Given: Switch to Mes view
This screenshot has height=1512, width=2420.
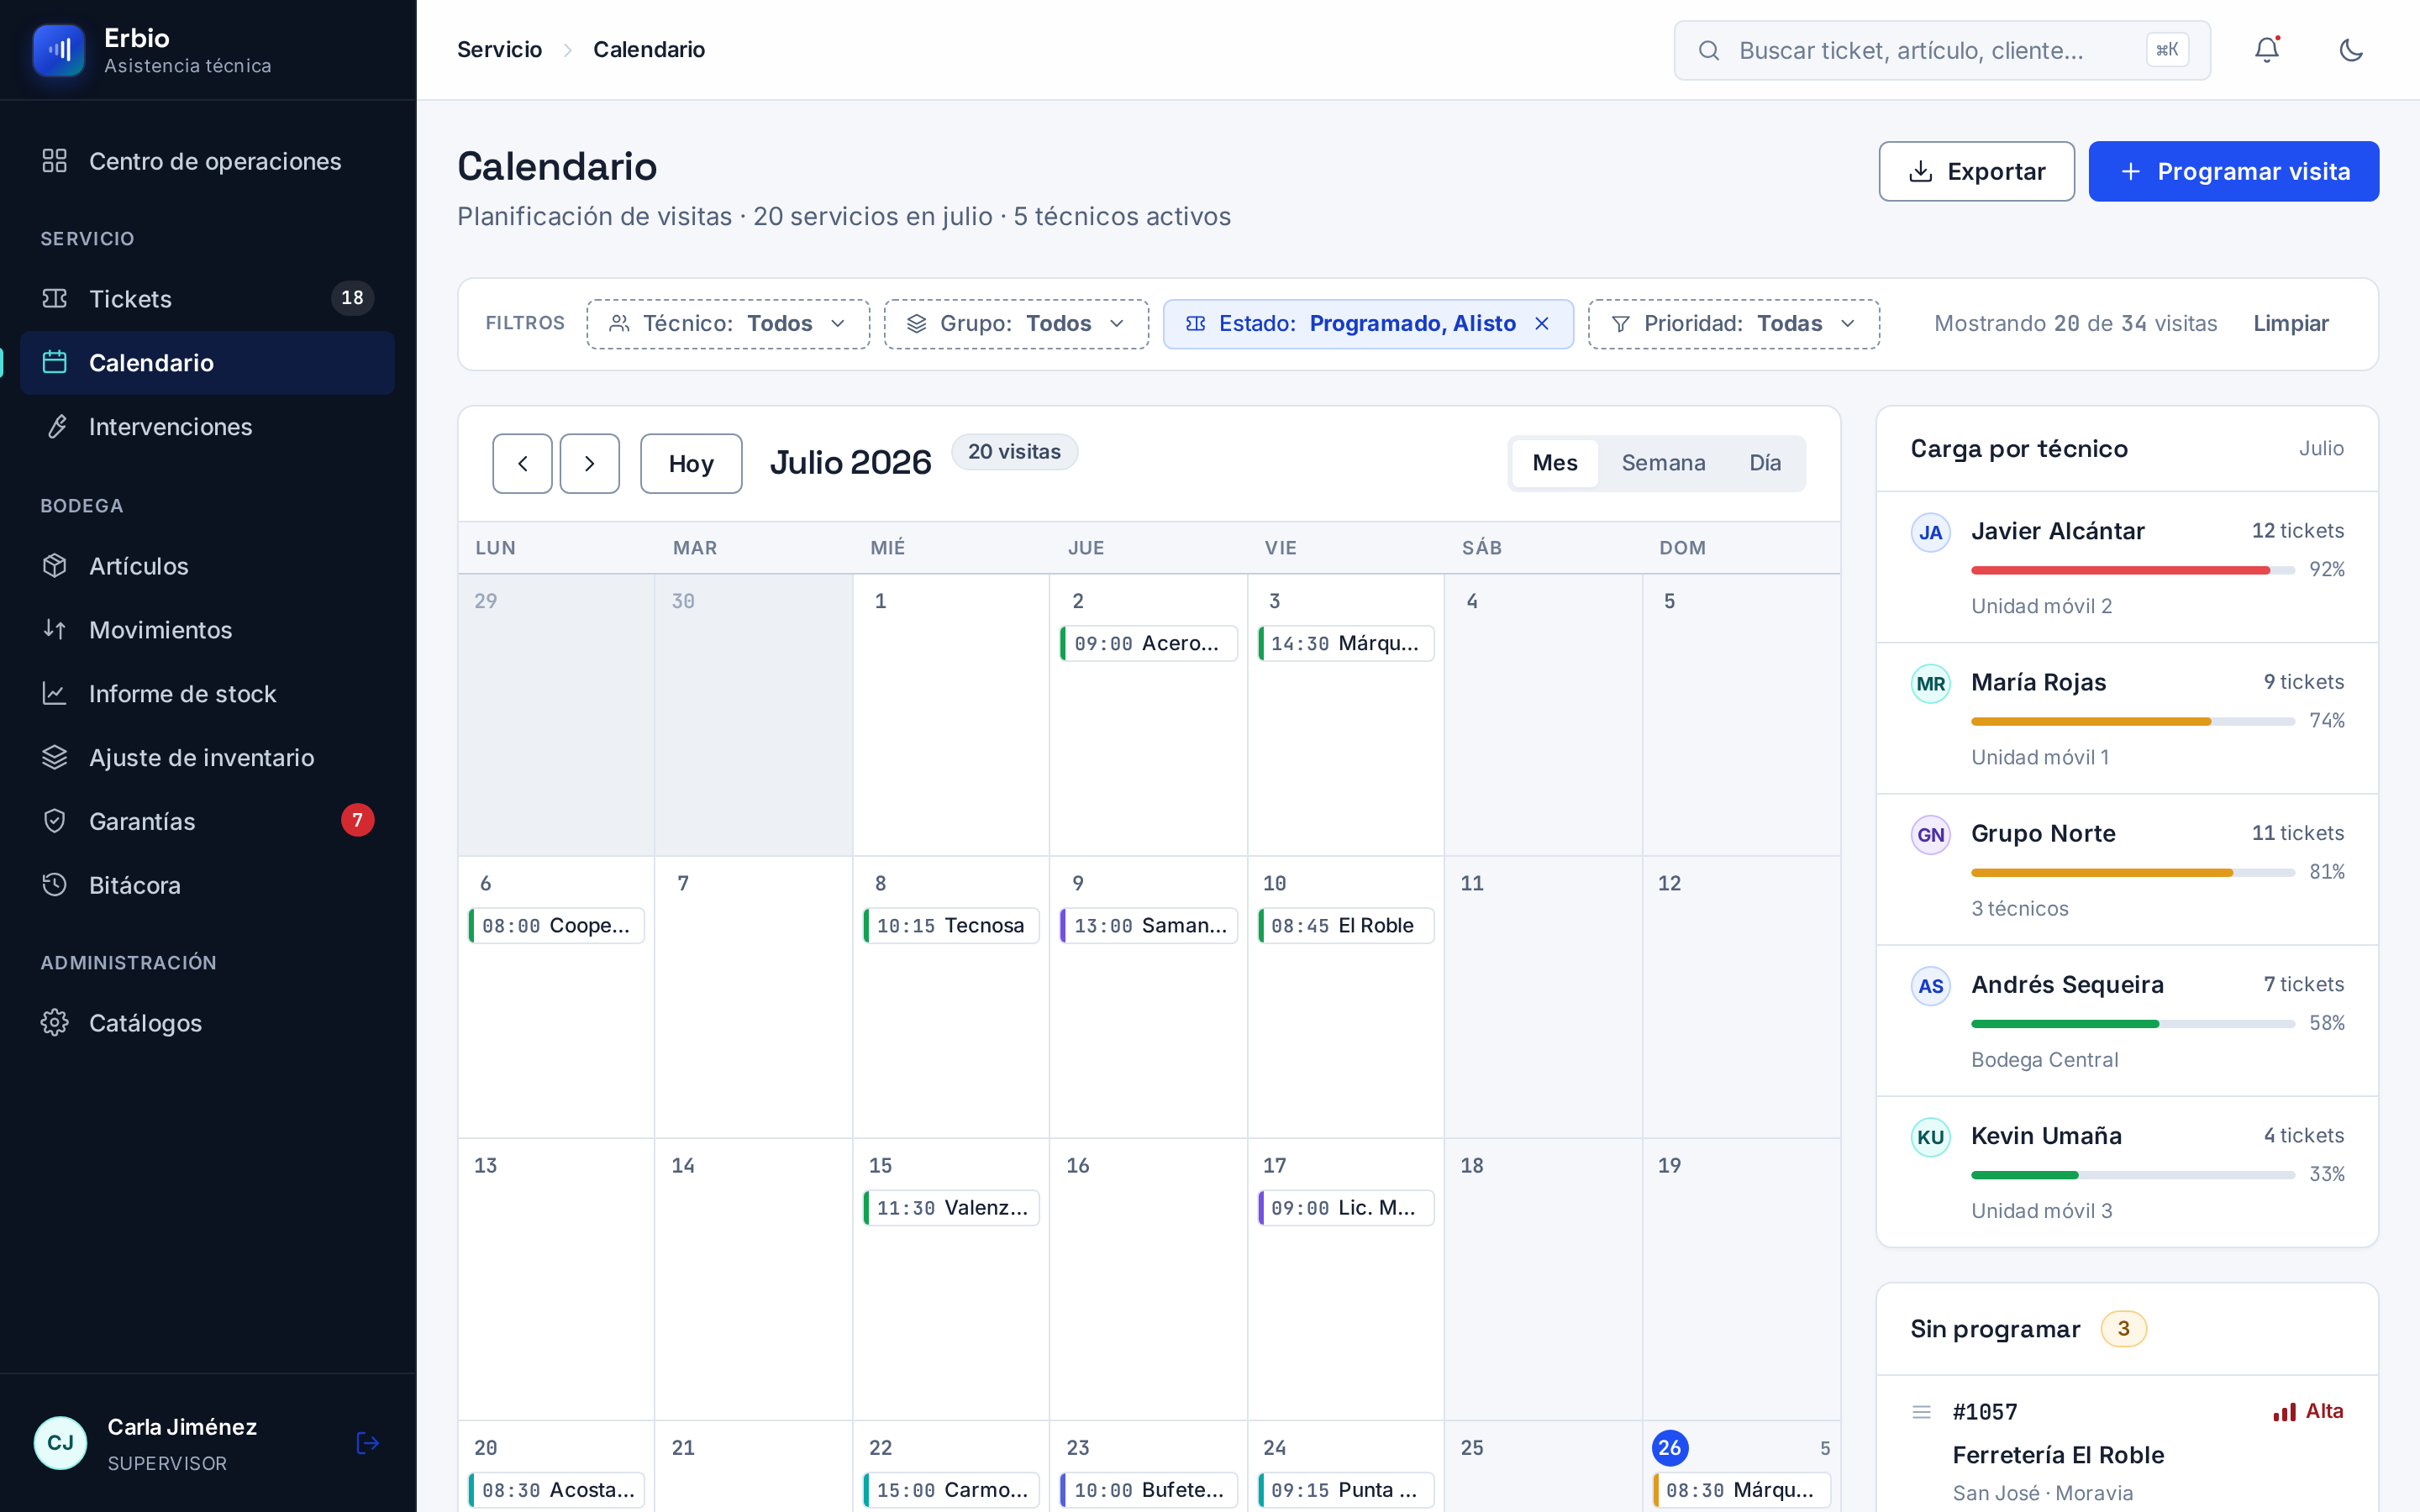Looking at the screenshot, I should 1554,463.
